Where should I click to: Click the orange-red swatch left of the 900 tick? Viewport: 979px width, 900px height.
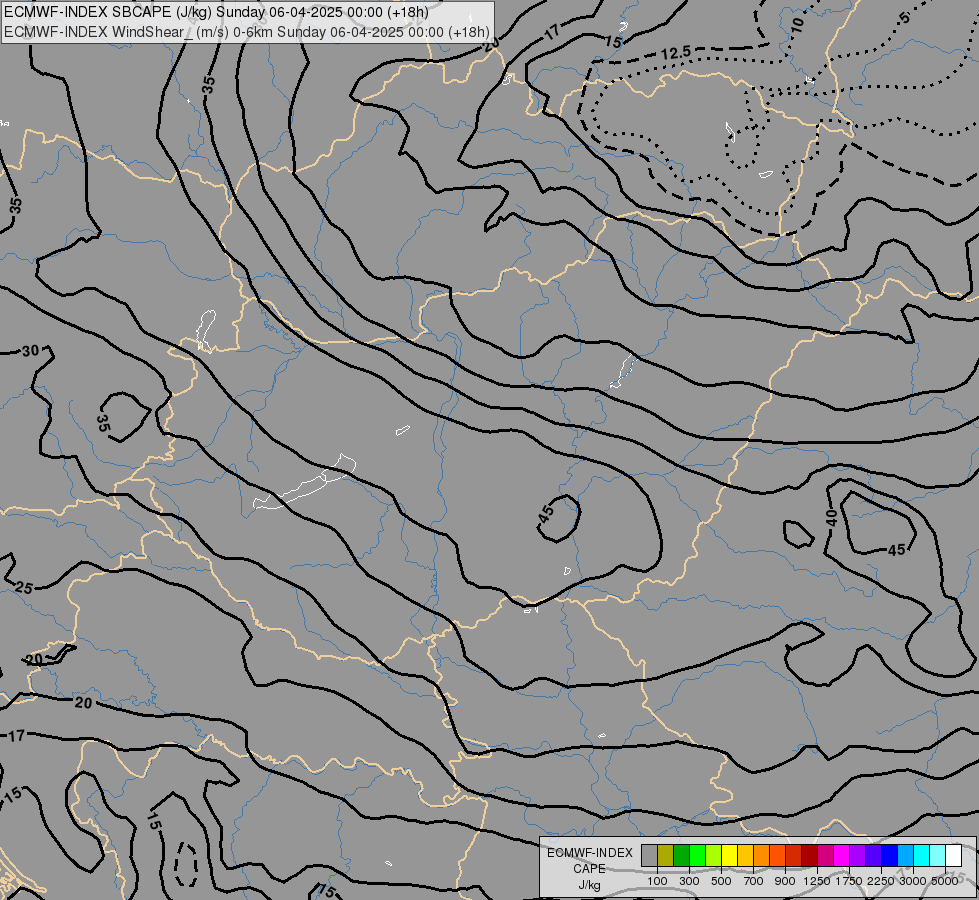click(x=777, y=856)
